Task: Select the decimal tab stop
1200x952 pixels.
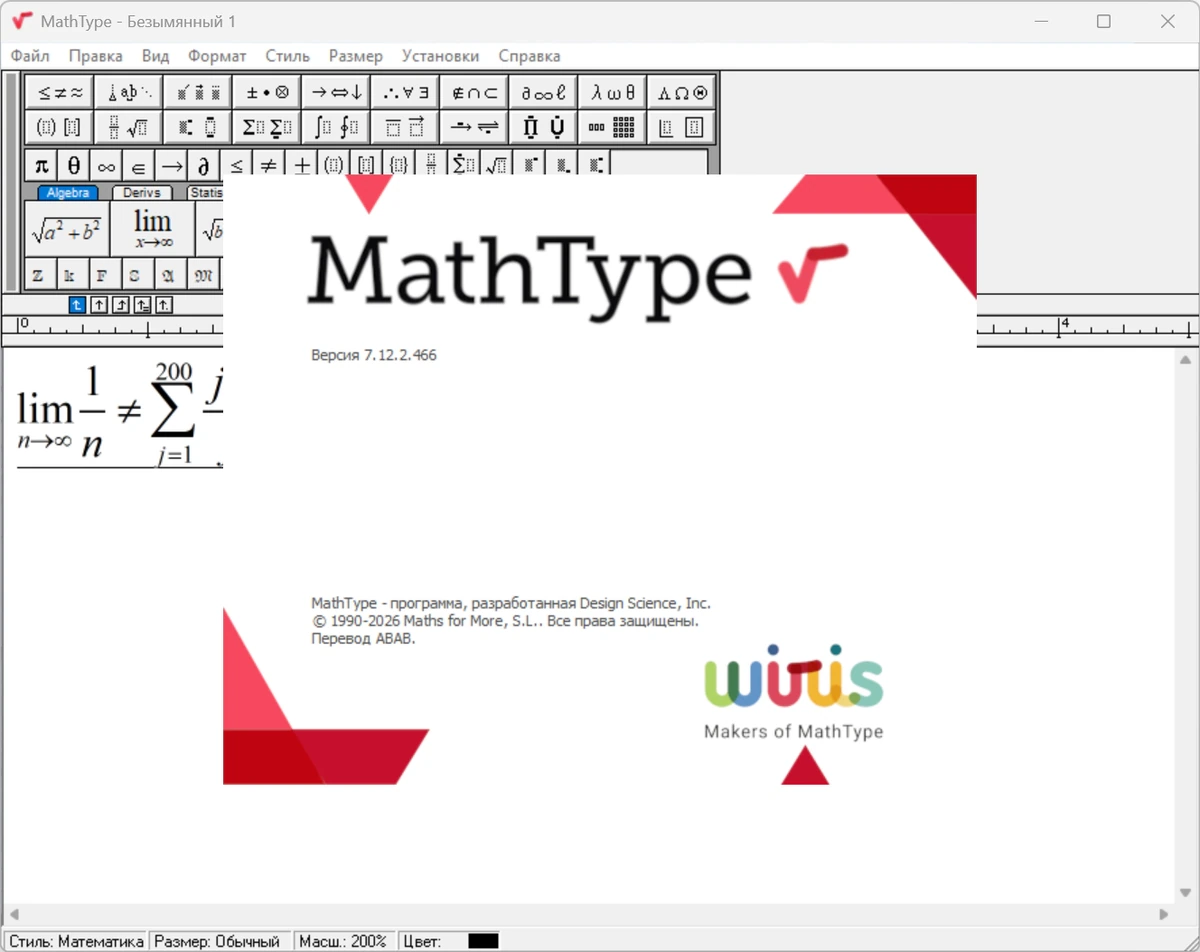Action: point(165,305)
